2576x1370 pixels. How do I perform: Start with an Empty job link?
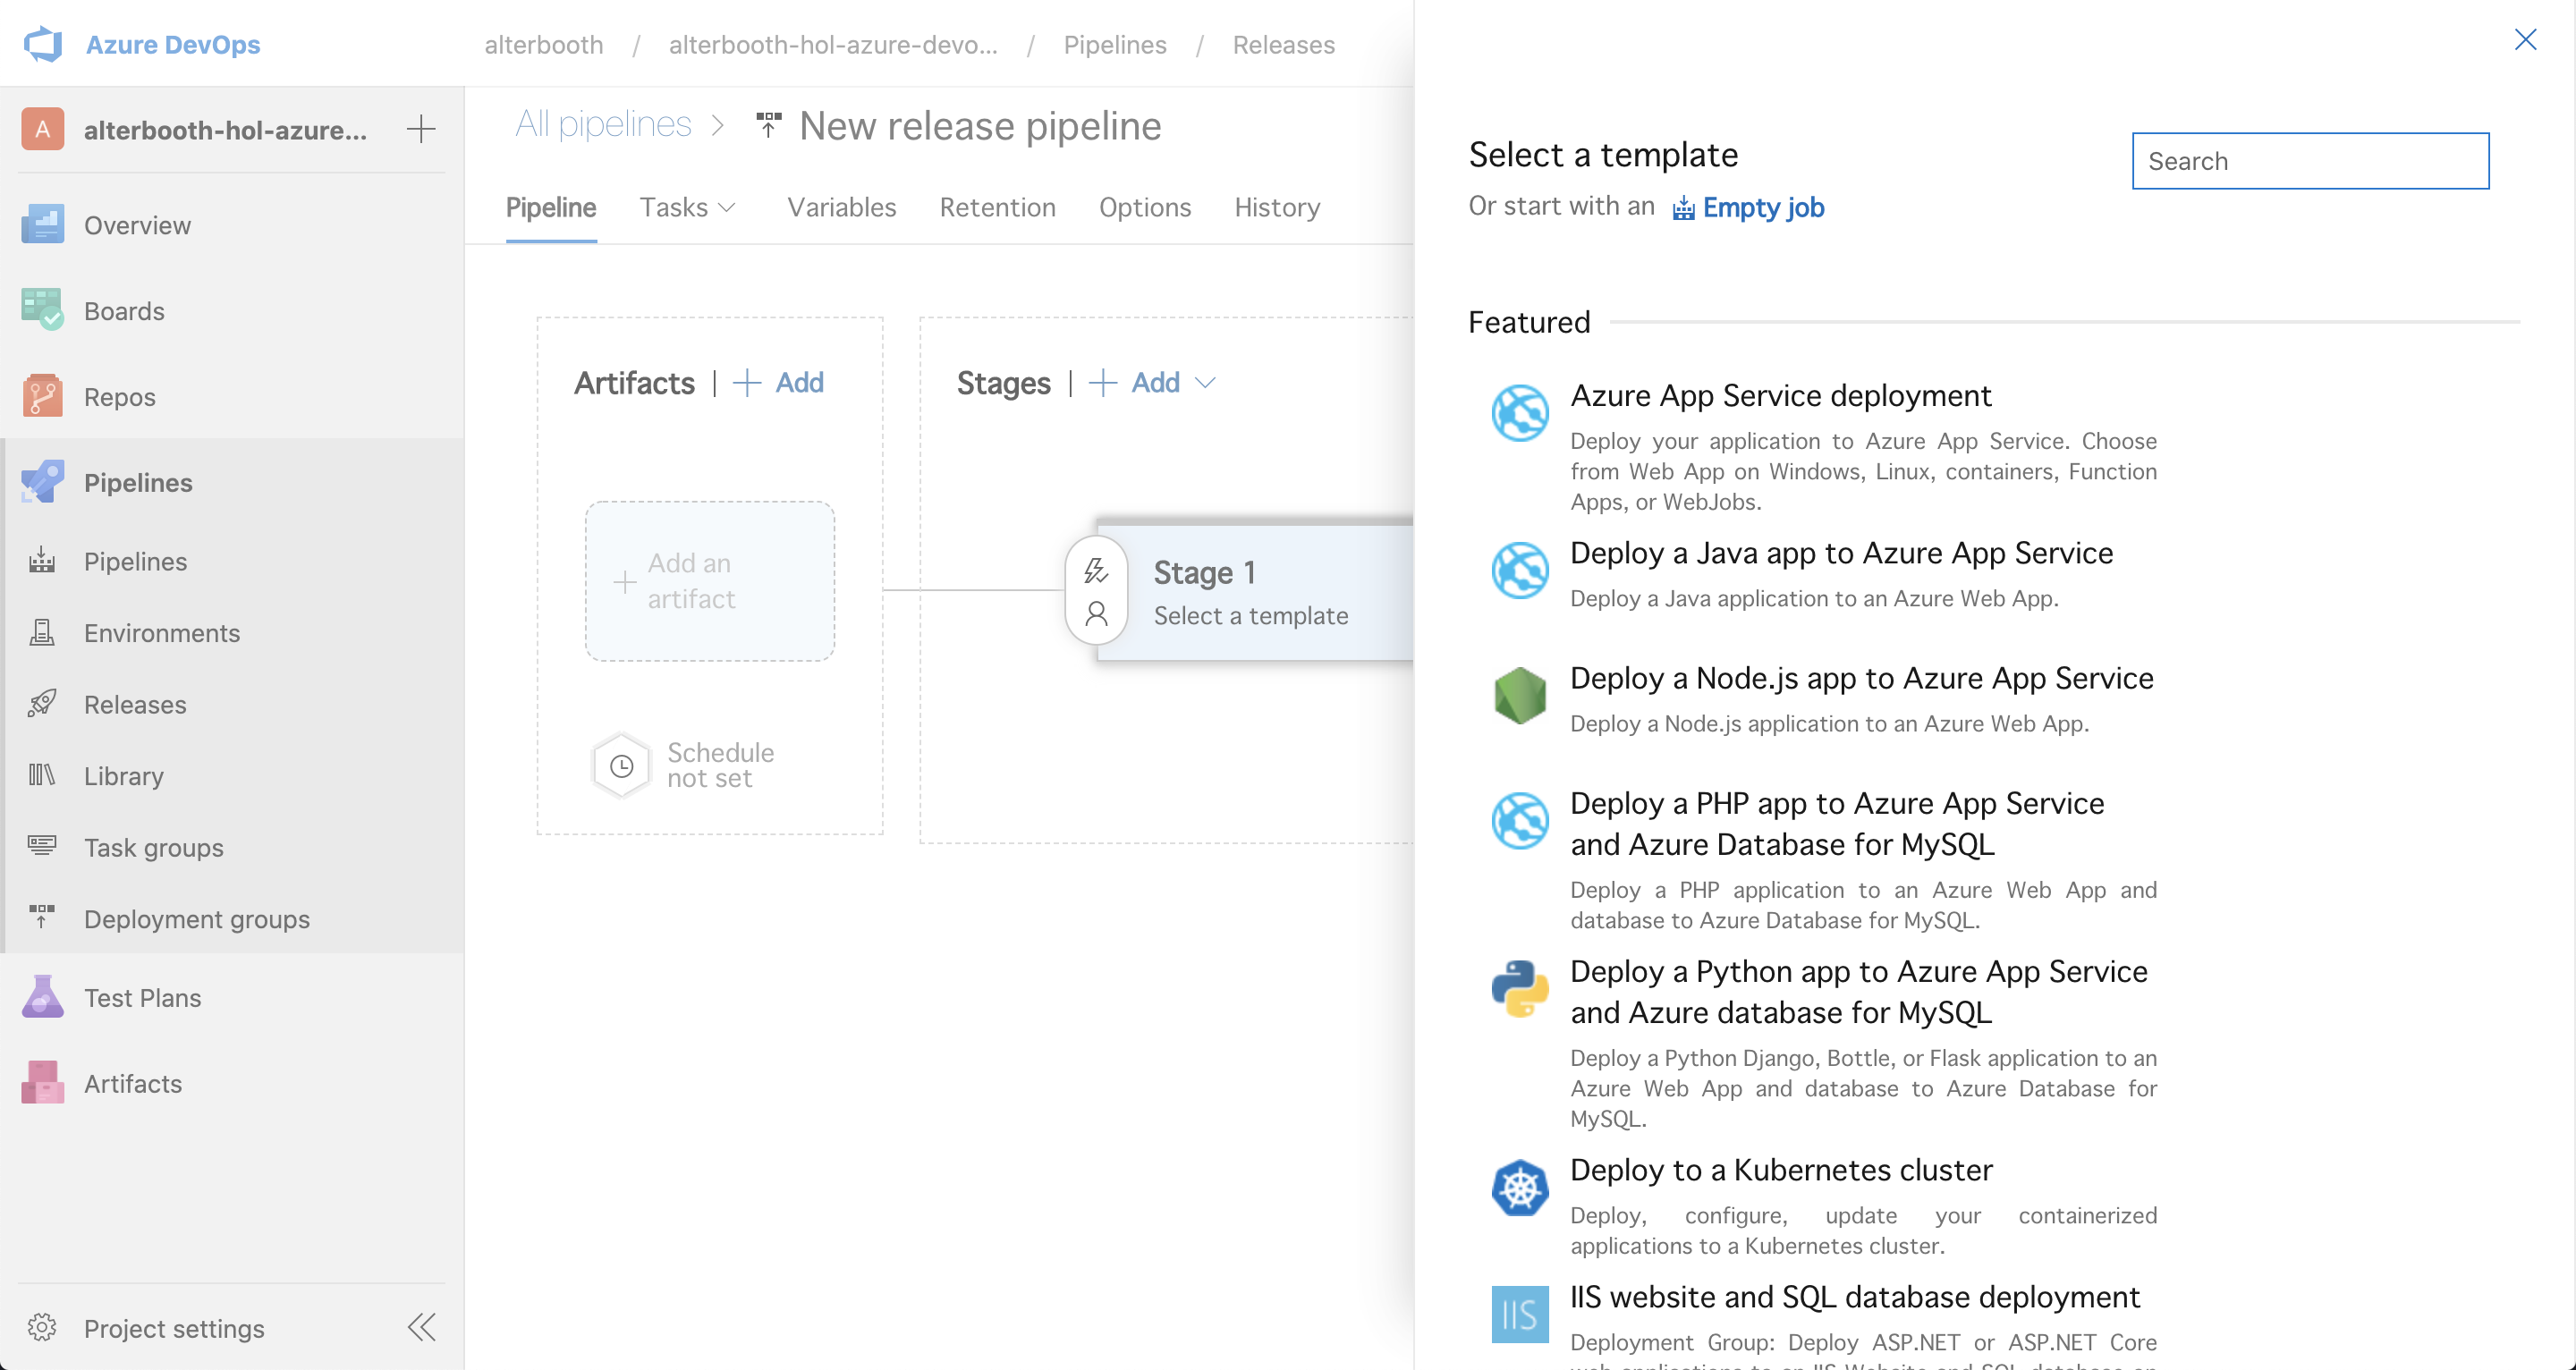coord(1762,207)
